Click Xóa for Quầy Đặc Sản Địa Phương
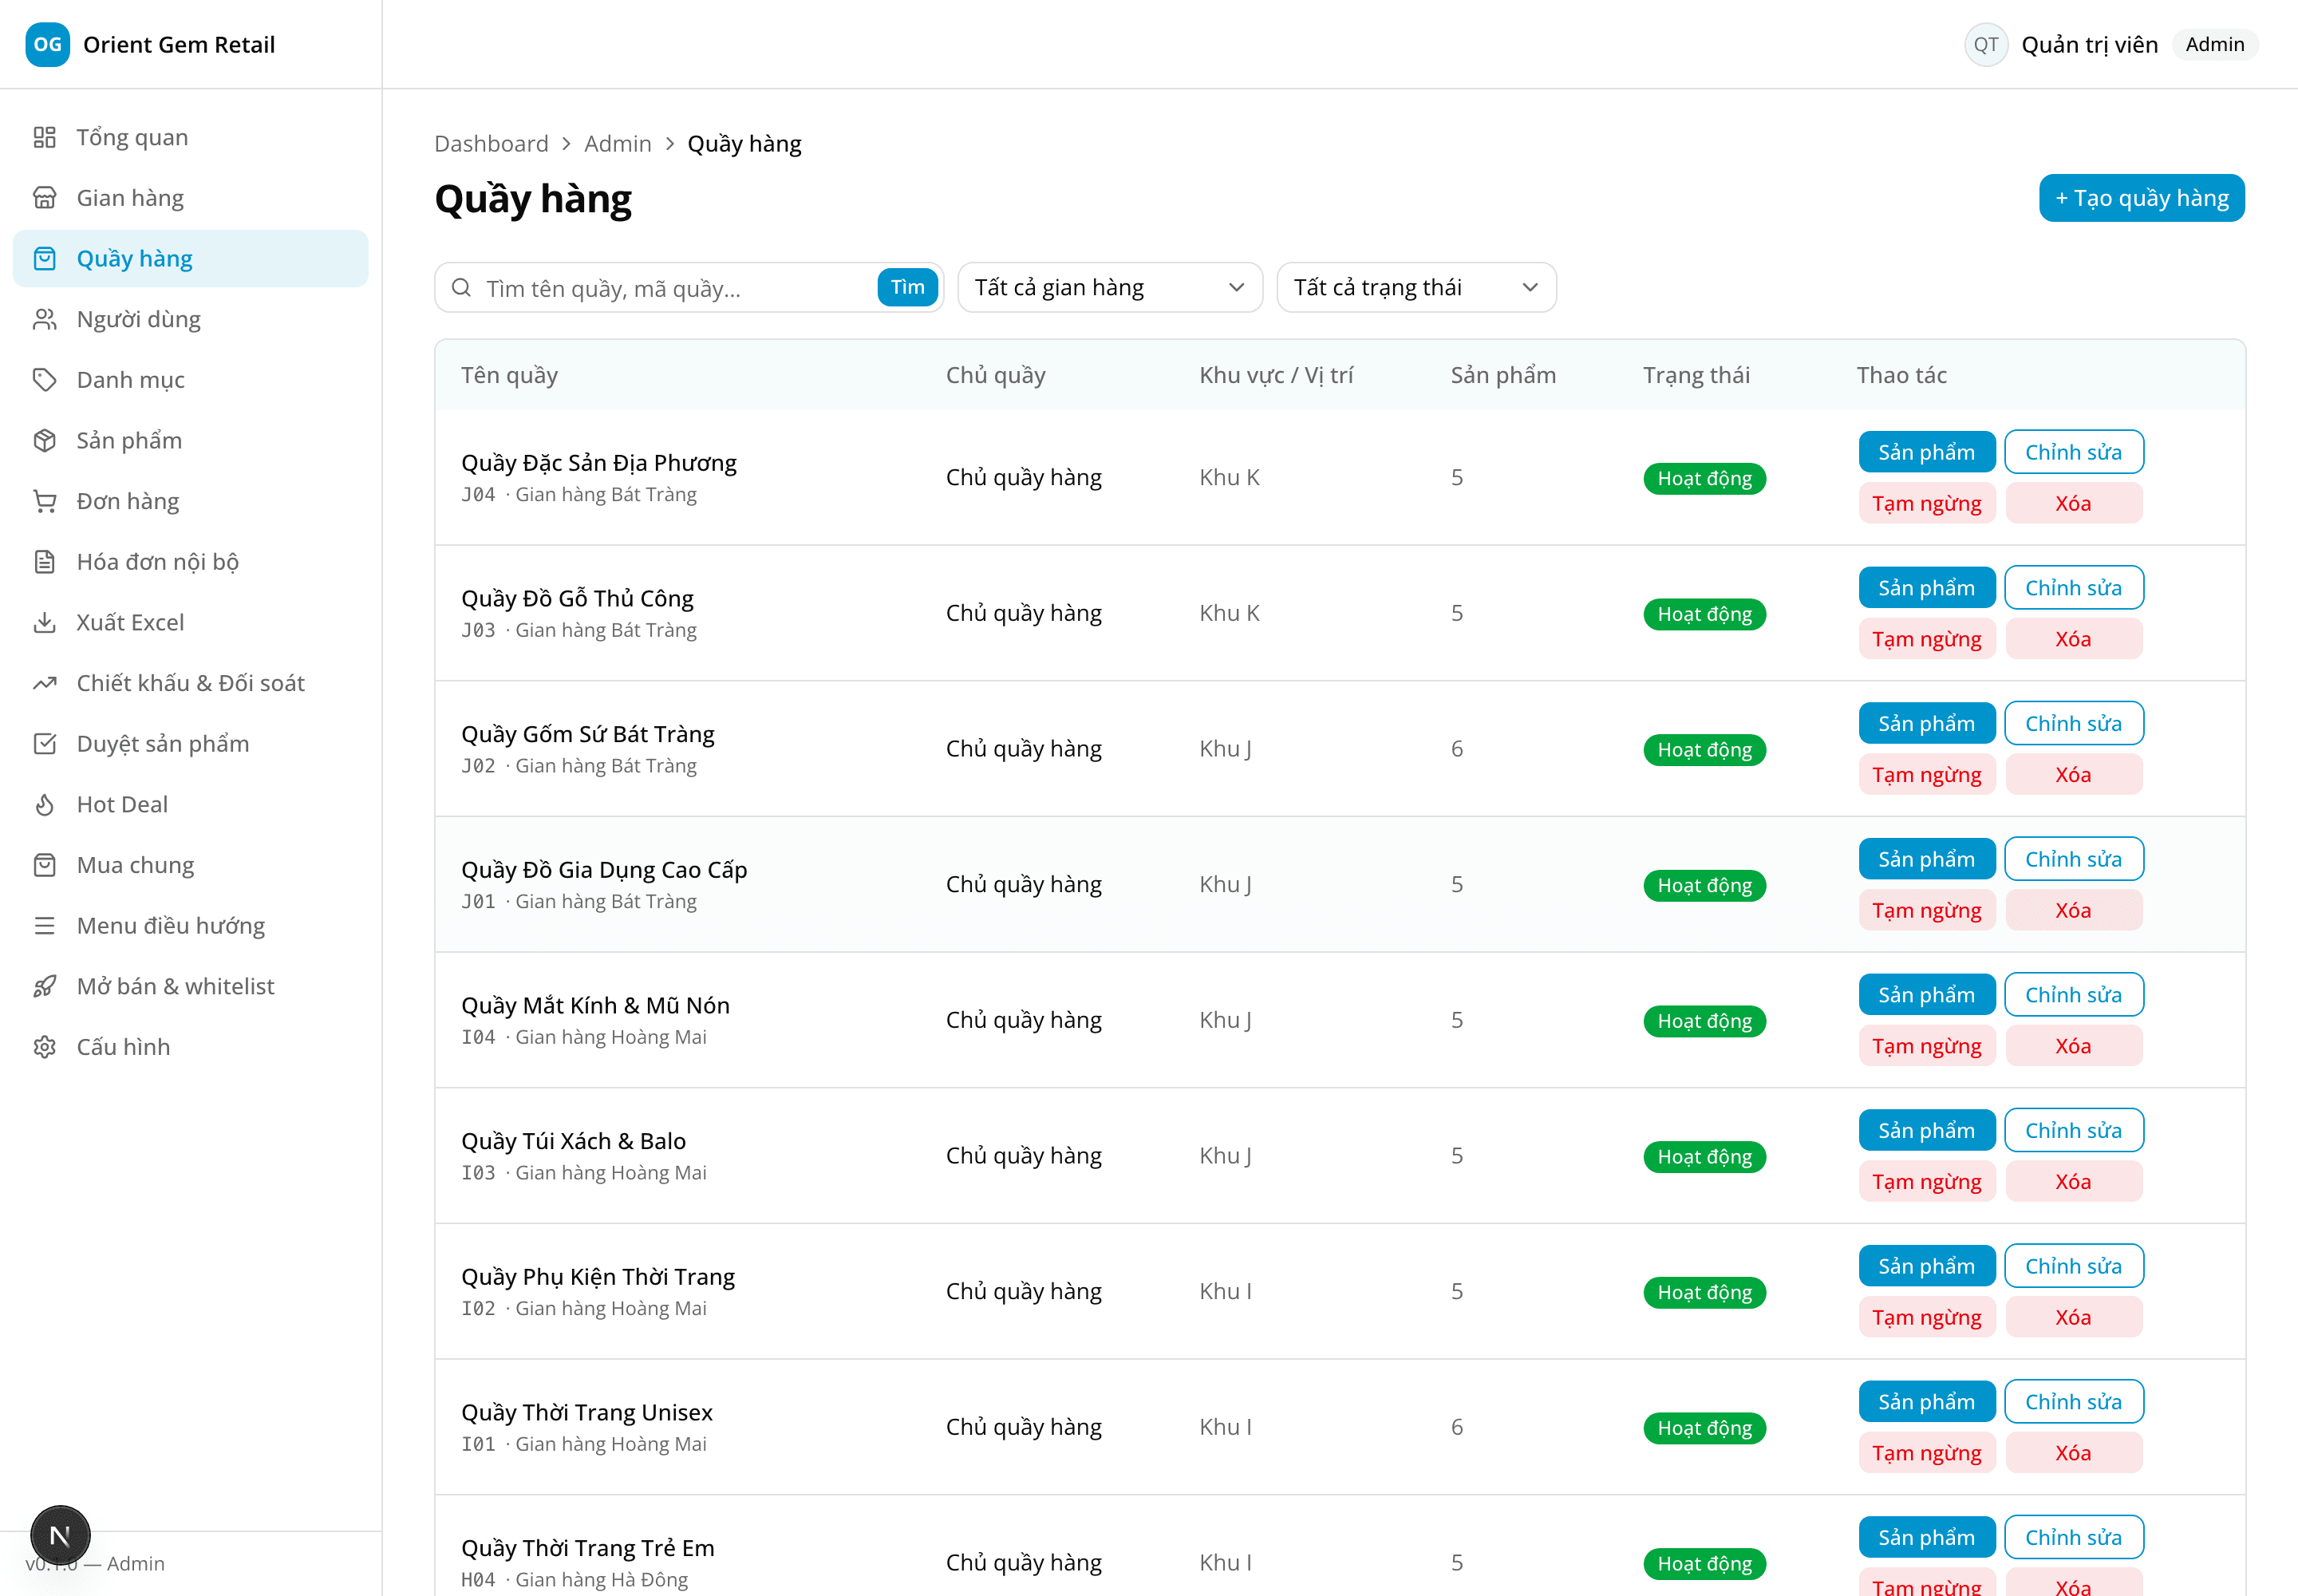The width and height of the screenshot is (2298, 1596). point(2073,504)
